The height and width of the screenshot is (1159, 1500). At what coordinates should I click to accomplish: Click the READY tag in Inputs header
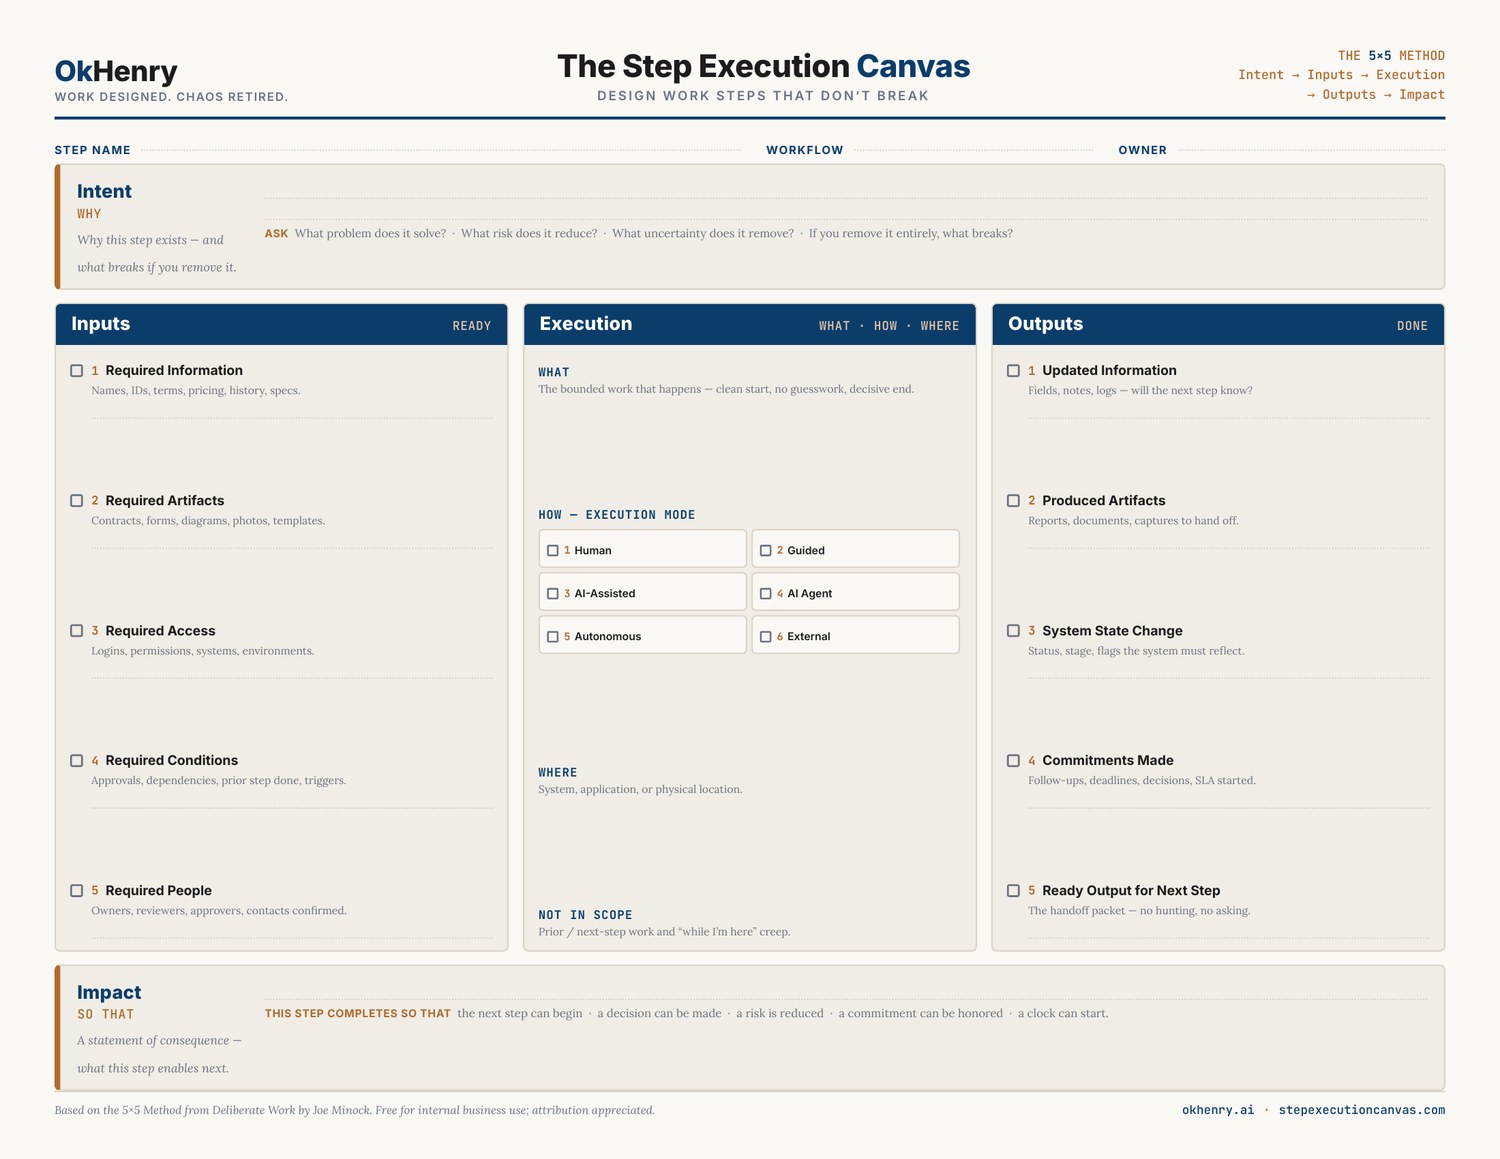click(472, 326)
